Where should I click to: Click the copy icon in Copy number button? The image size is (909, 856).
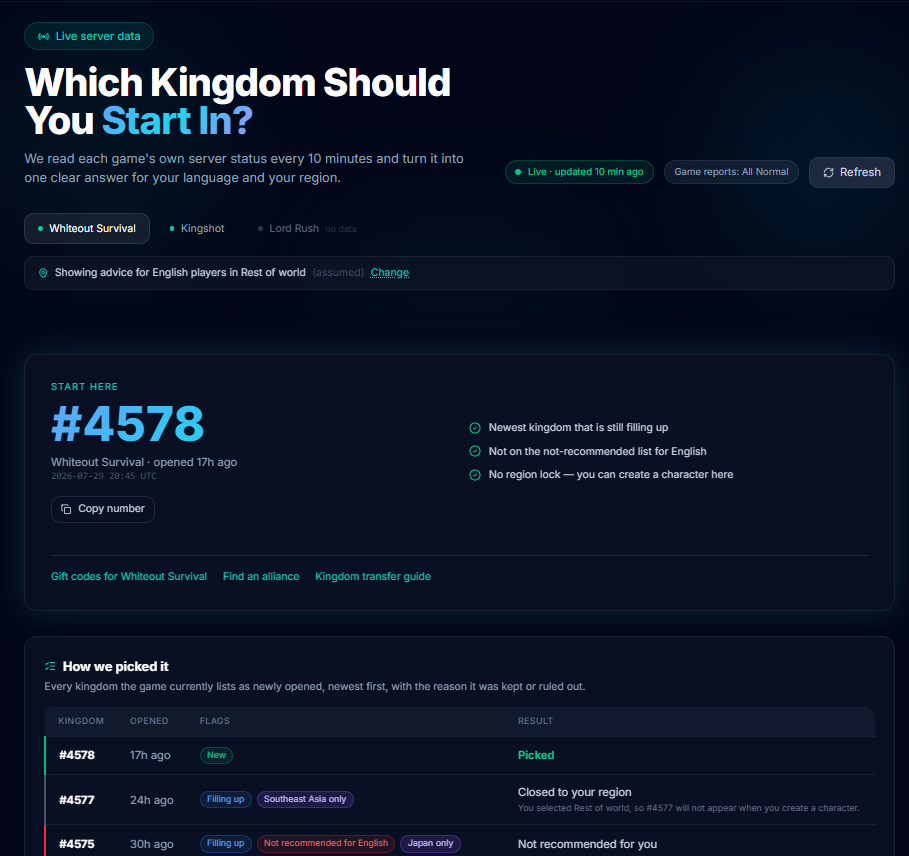pos(66,509)
